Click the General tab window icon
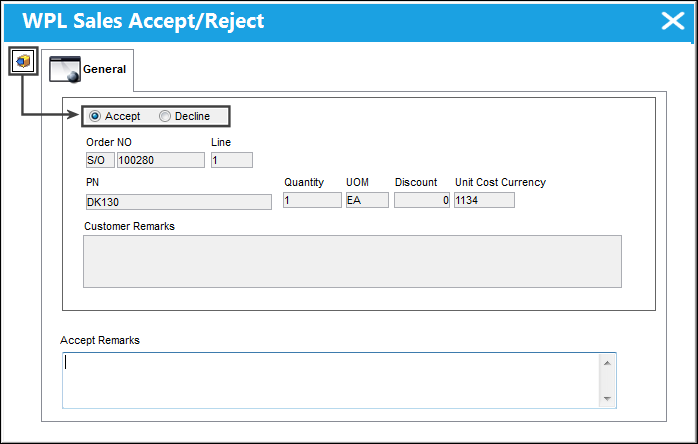 (x=65, y=69)
